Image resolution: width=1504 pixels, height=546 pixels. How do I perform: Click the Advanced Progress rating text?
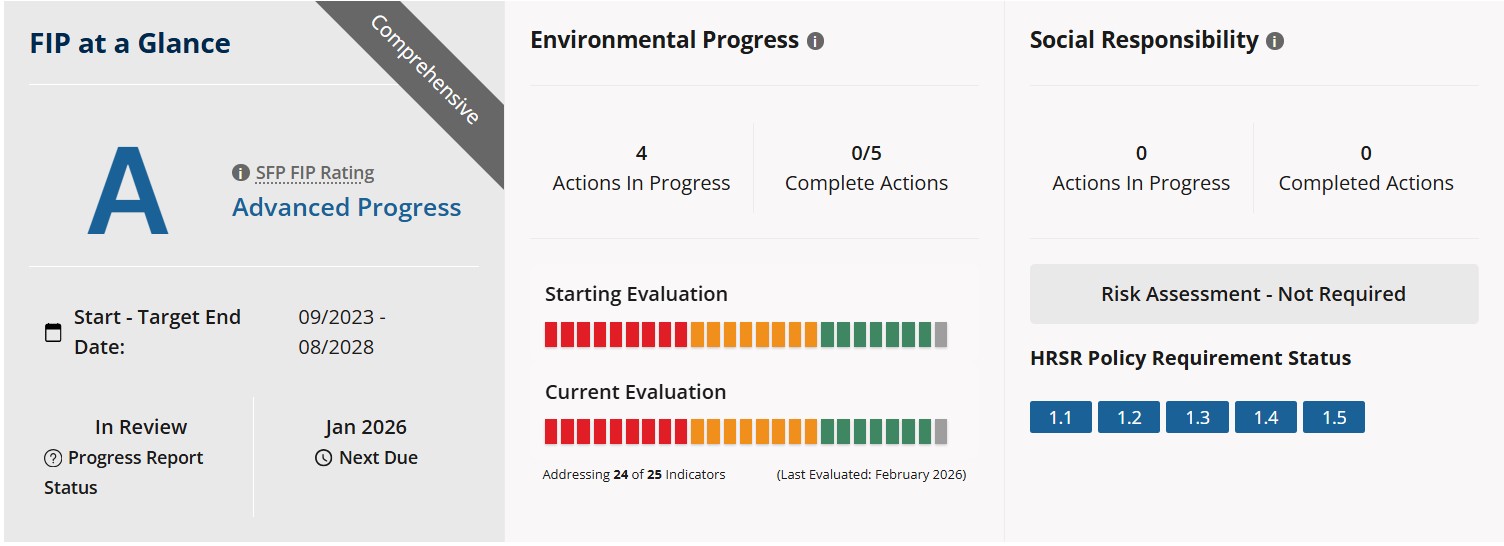(346, 207)
